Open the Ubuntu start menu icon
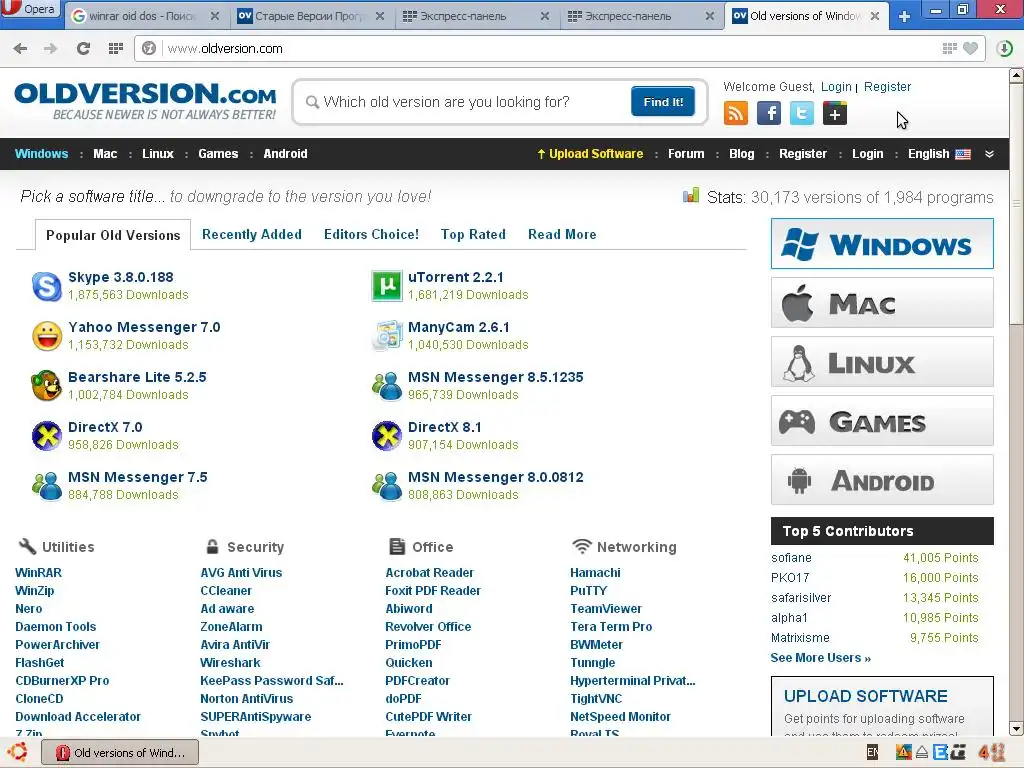Image resolution: width=1024 pixels, height=768 pixels. click(x=18, y=752)
